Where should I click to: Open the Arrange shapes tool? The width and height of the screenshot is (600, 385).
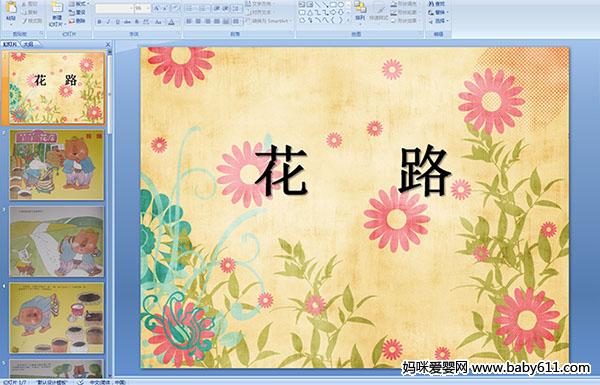(x=360, y=11)
